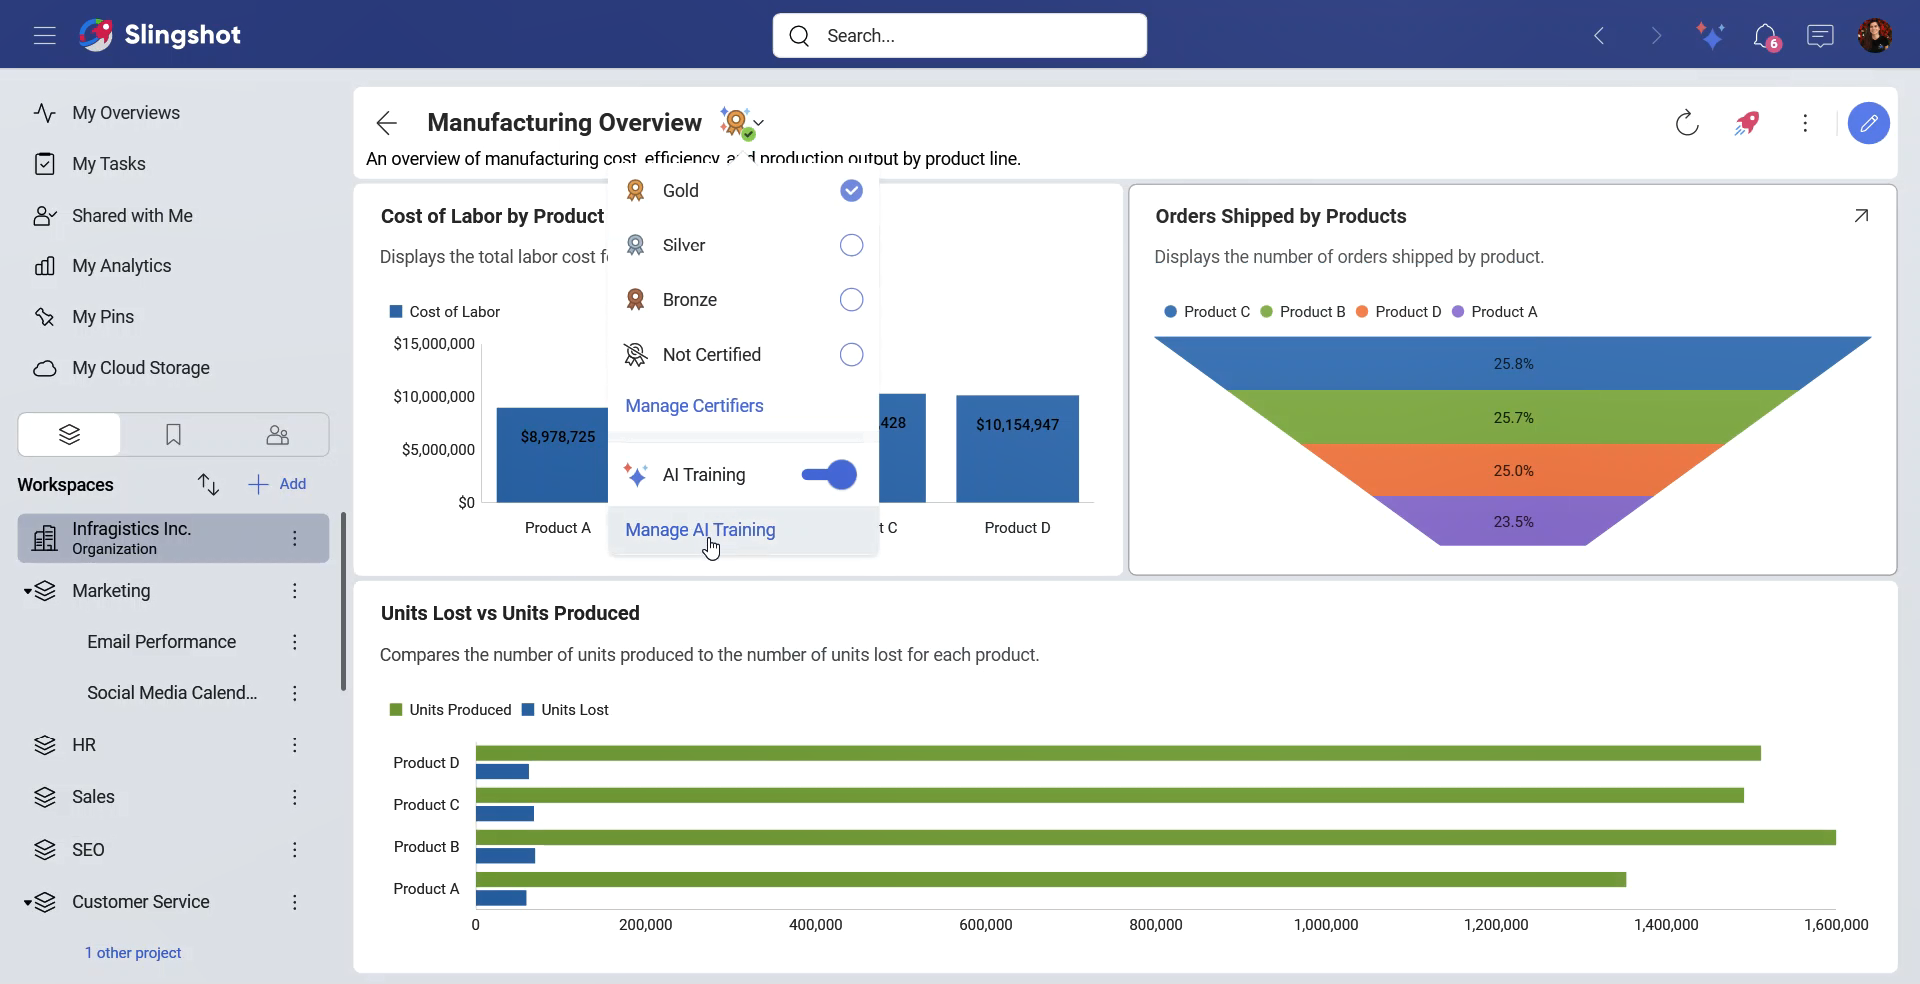Open options for HR workspace

coord(295,745)
